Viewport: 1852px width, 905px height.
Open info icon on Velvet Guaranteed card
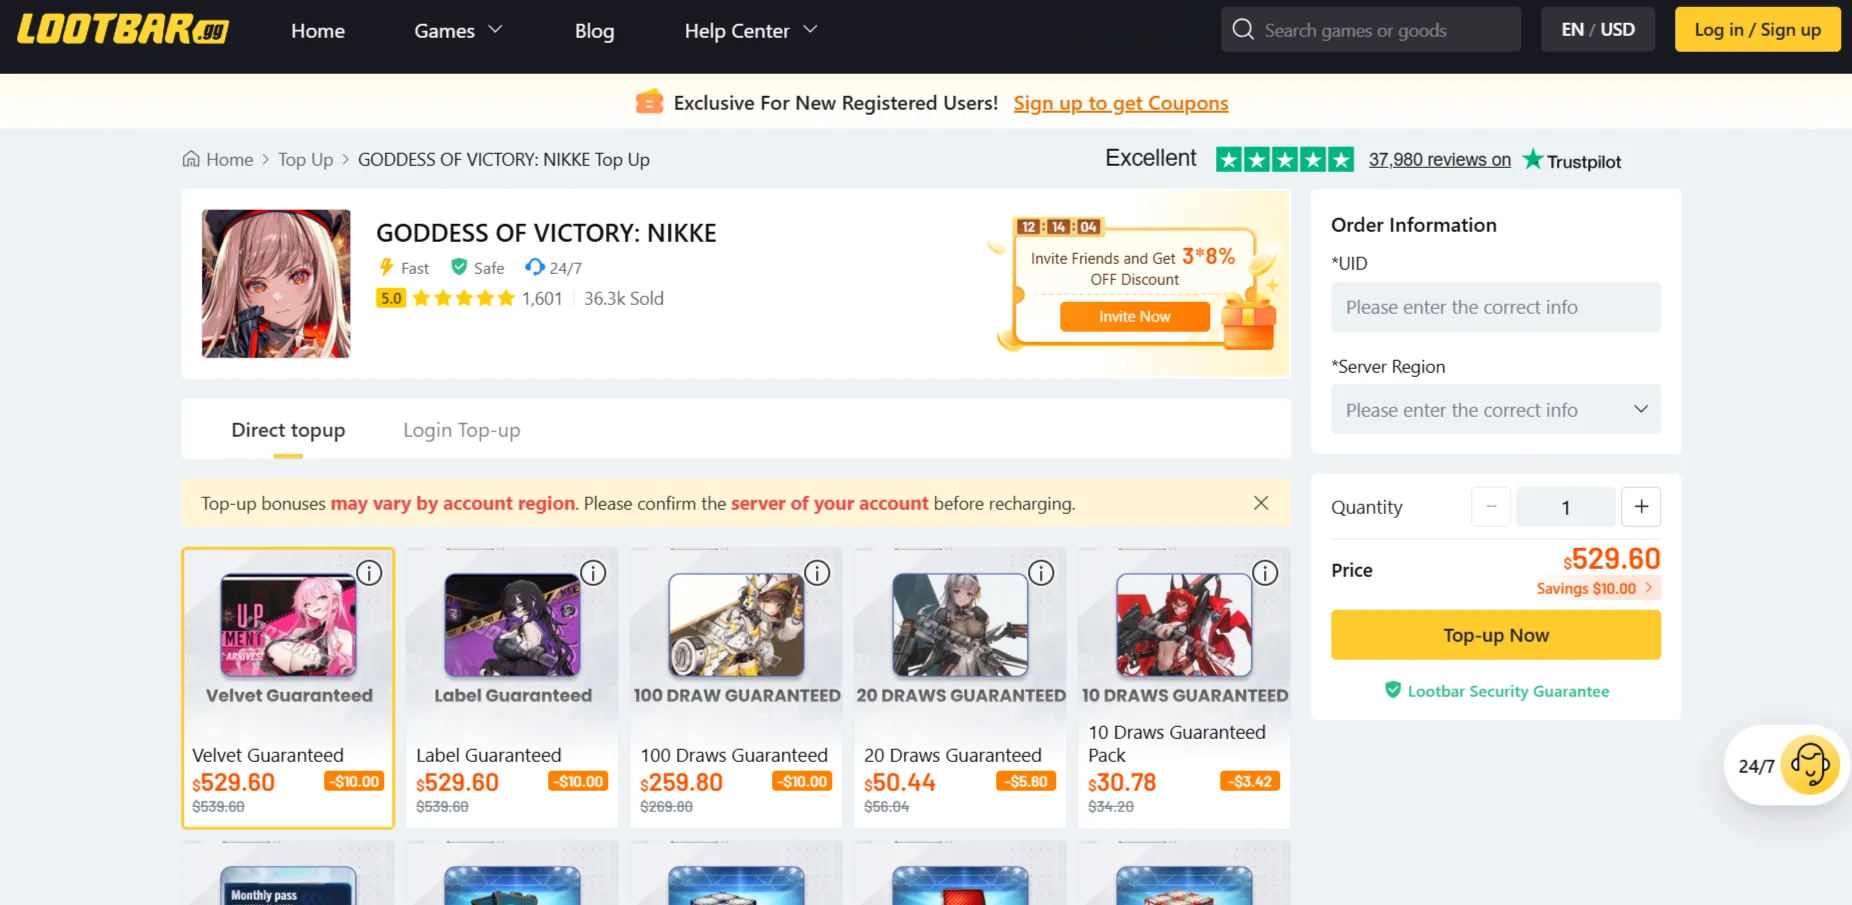click(x=369, y=573)
